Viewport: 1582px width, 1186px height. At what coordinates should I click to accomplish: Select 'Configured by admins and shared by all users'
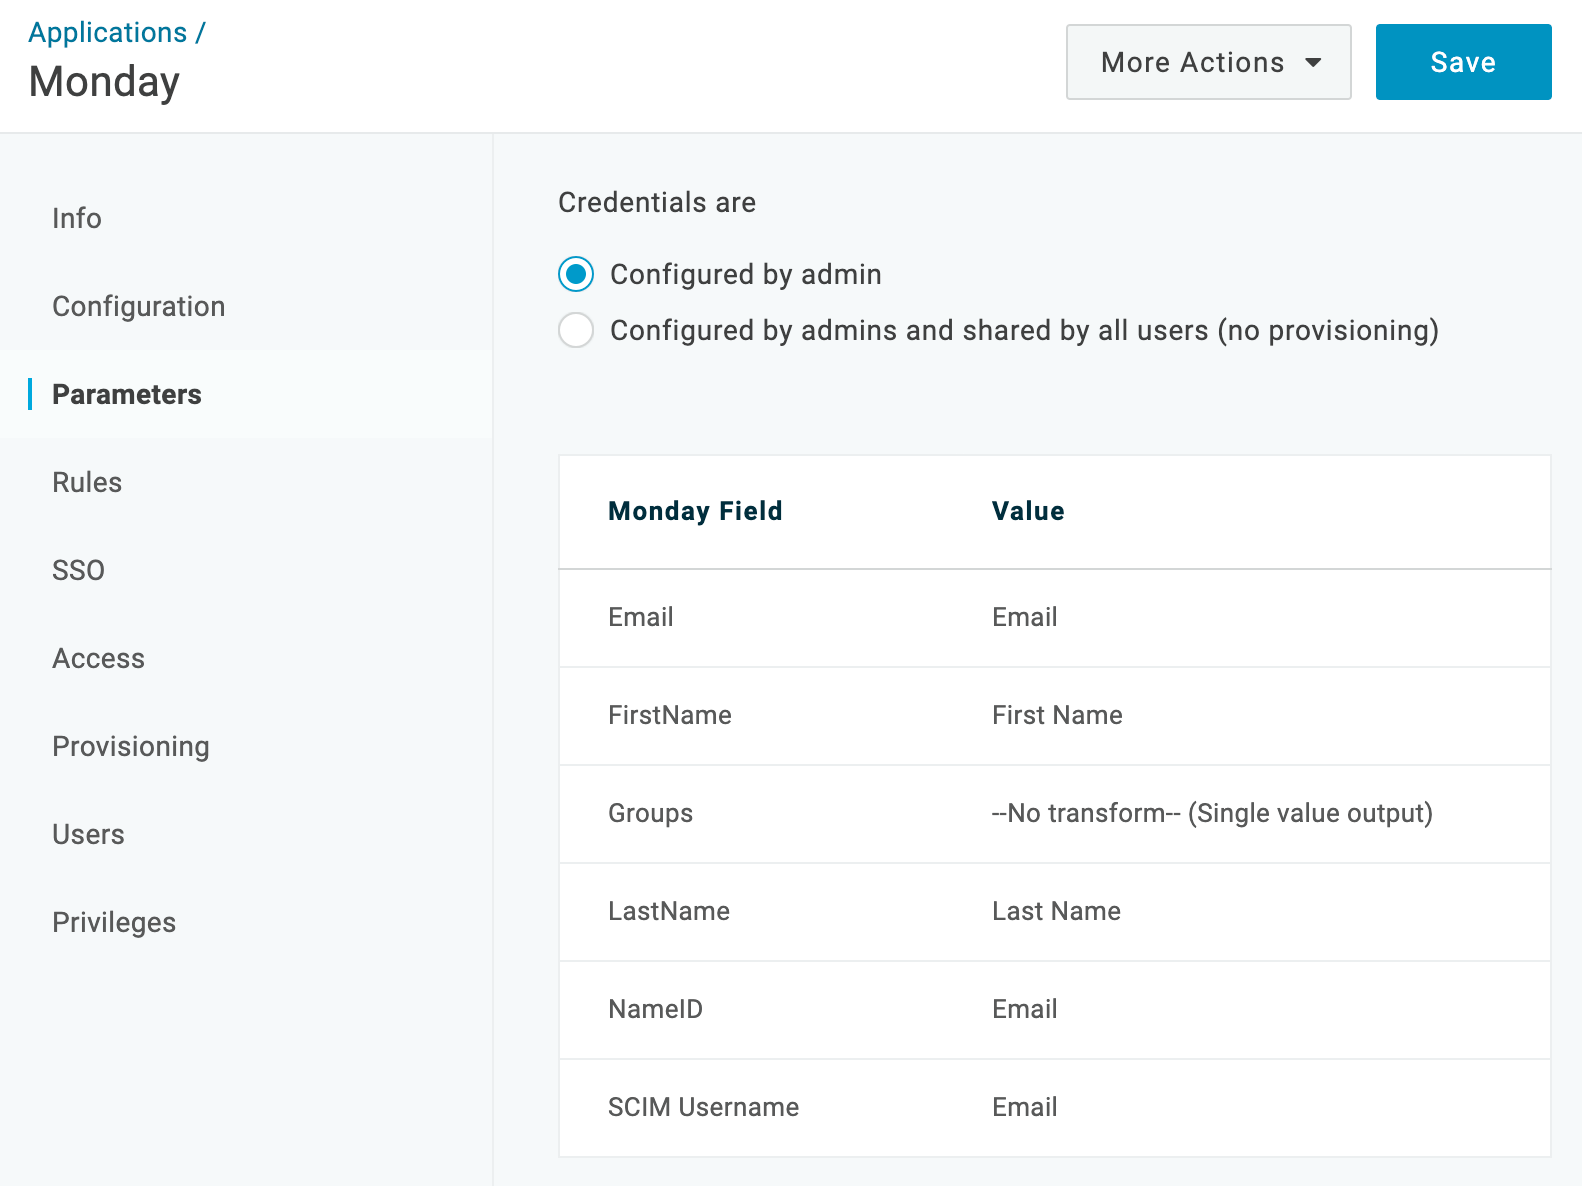[x=576, y=330]
